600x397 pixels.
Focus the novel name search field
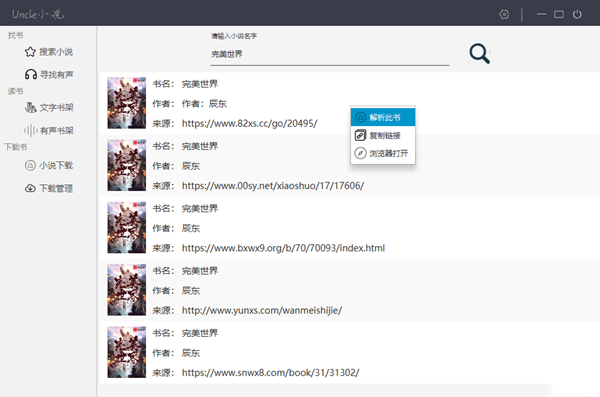pyautogui.click(x=329, y=54)
